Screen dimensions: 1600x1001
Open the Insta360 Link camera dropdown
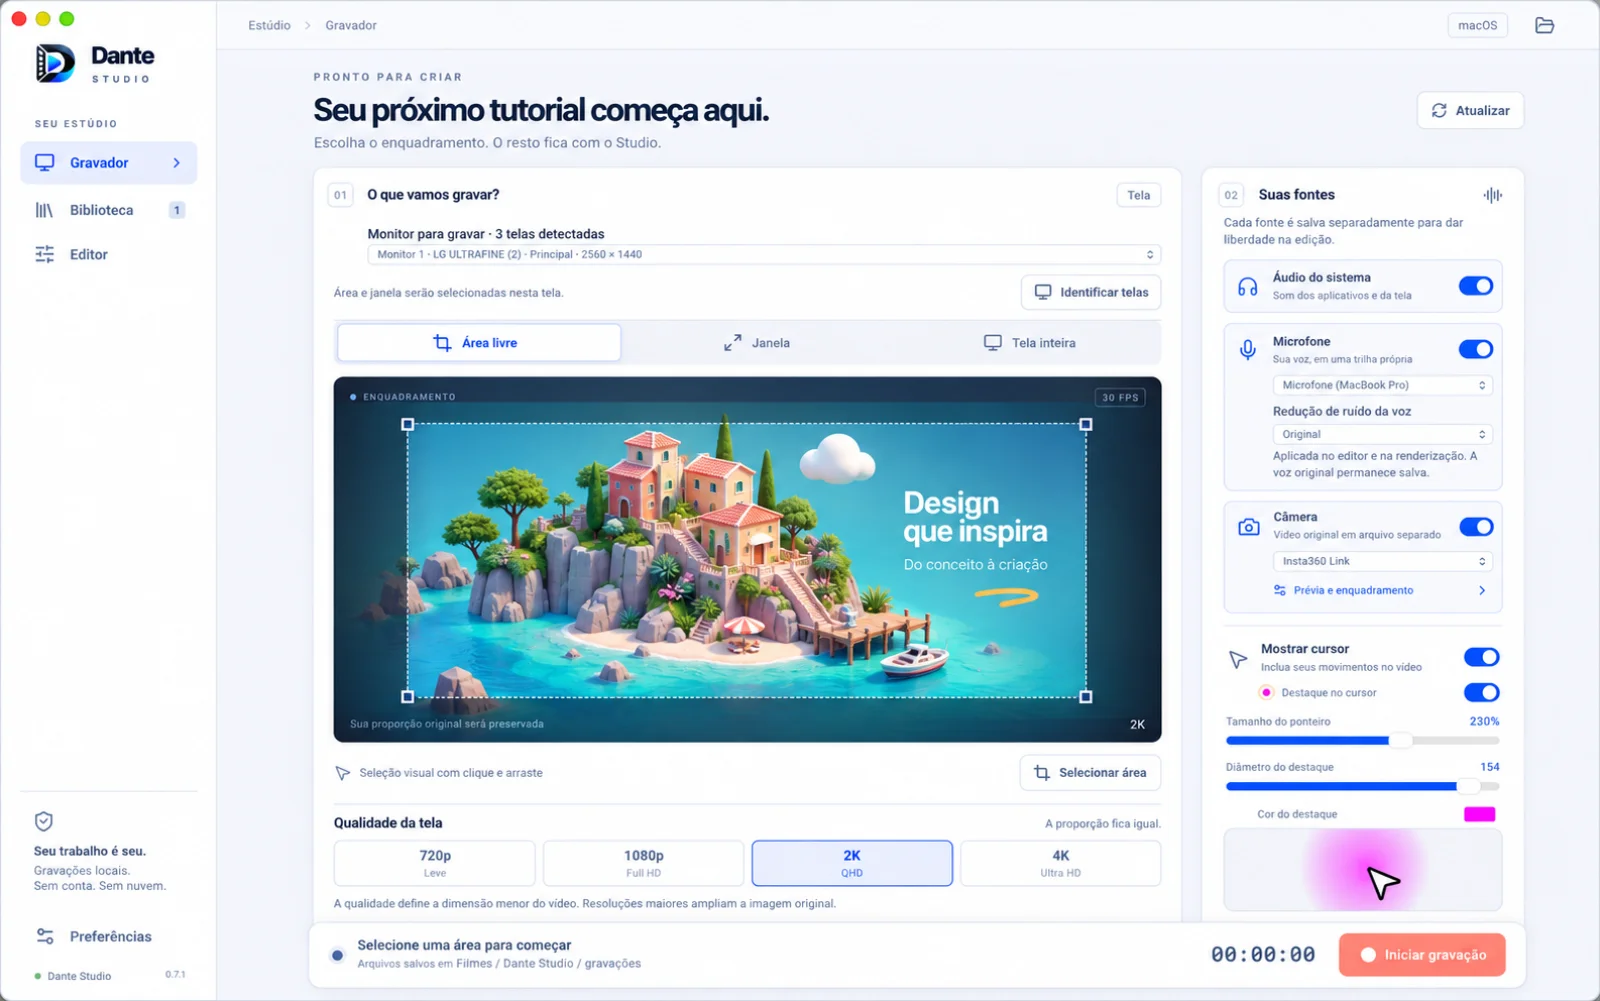(1382, 561)
